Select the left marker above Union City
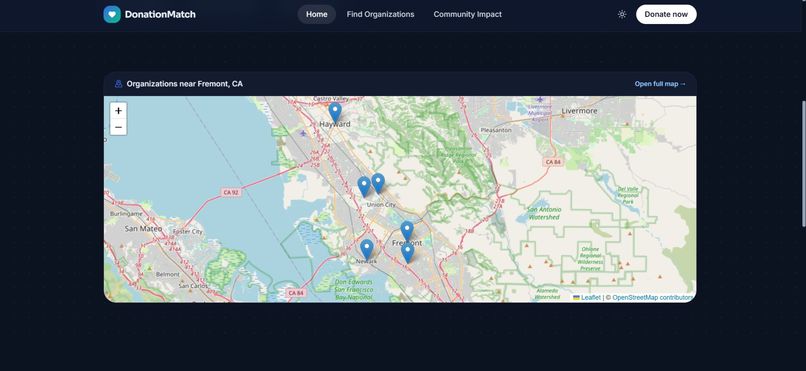 click(x=364, y=187)
